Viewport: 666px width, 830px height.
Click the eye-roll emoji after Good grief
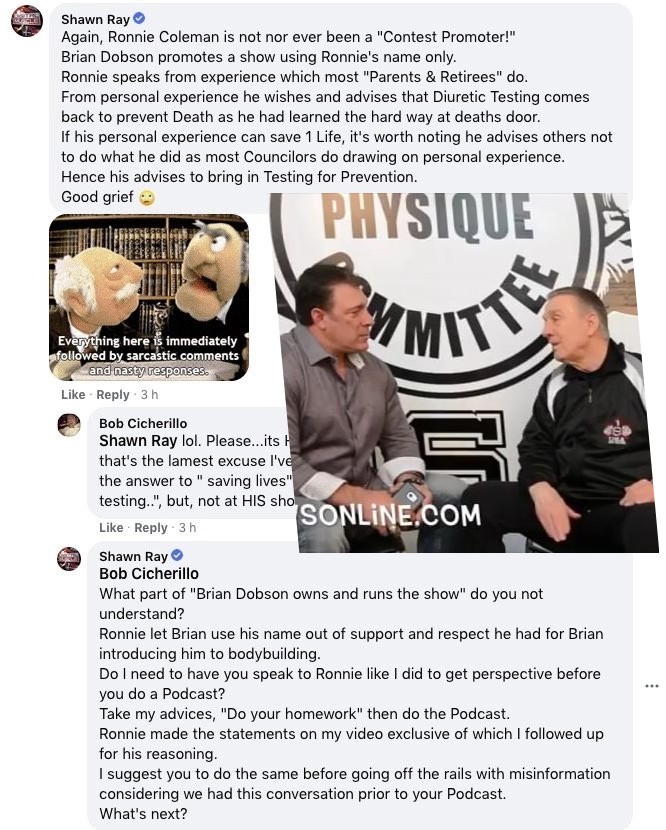coord(147,198)
